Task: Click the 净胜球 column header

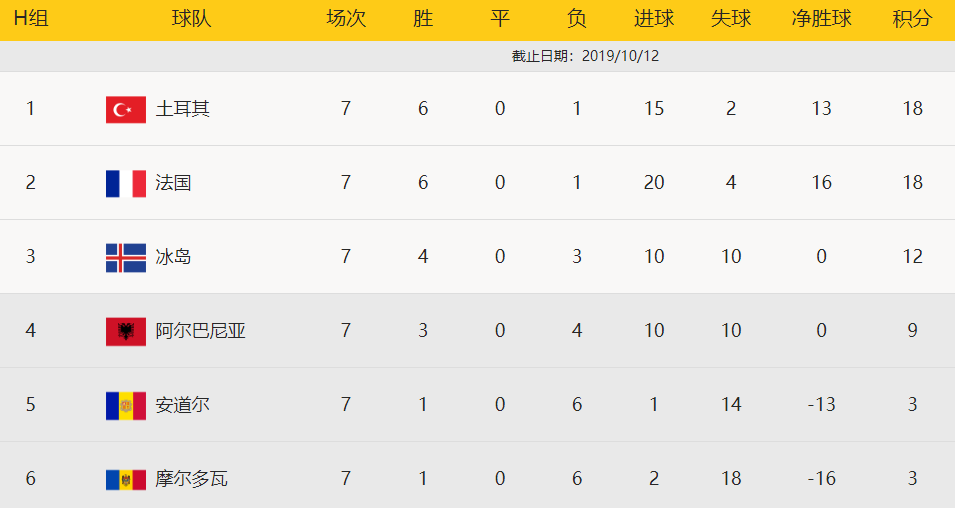Action: click(x=821, y=19)
